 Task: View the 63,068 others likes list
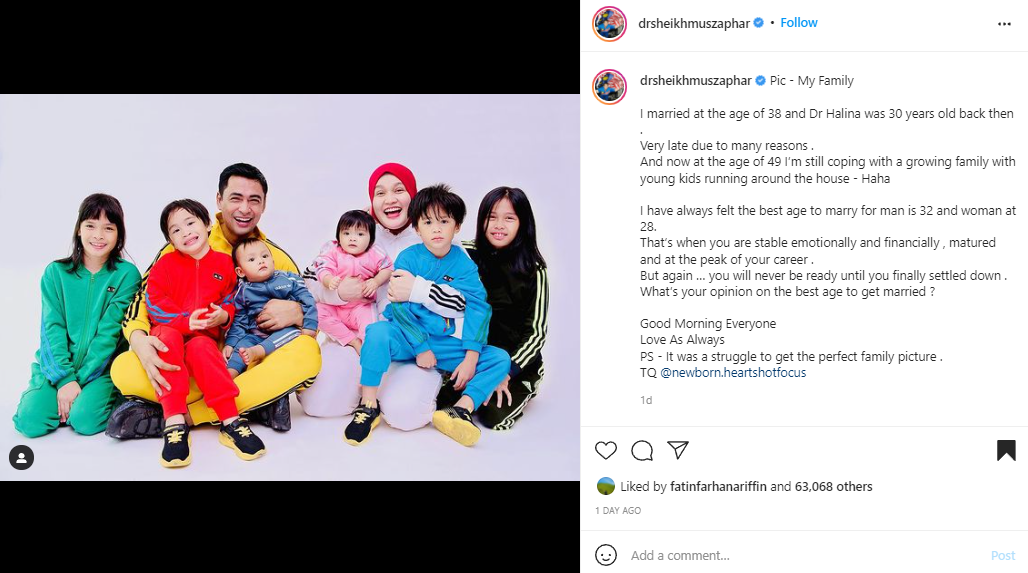coord(833,486)
